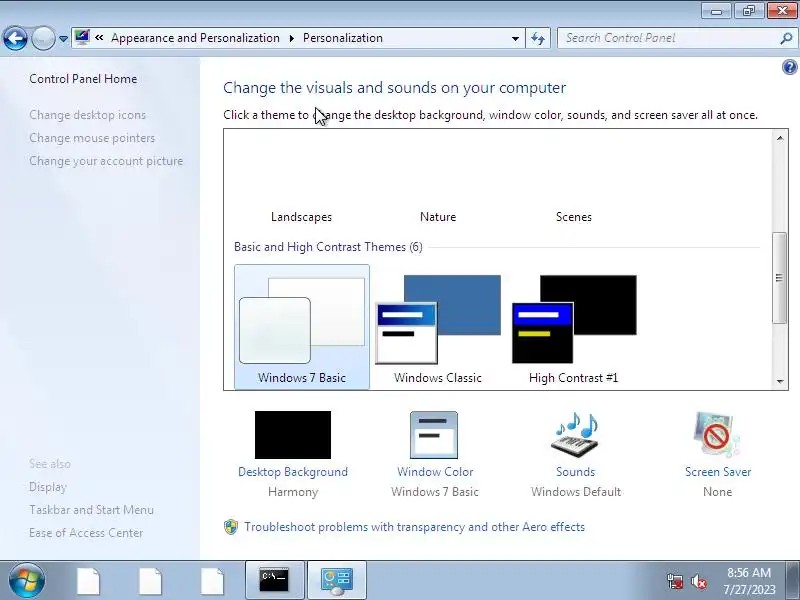
Task: Open the Screen Saver link
Action: (x=718, y=472)
